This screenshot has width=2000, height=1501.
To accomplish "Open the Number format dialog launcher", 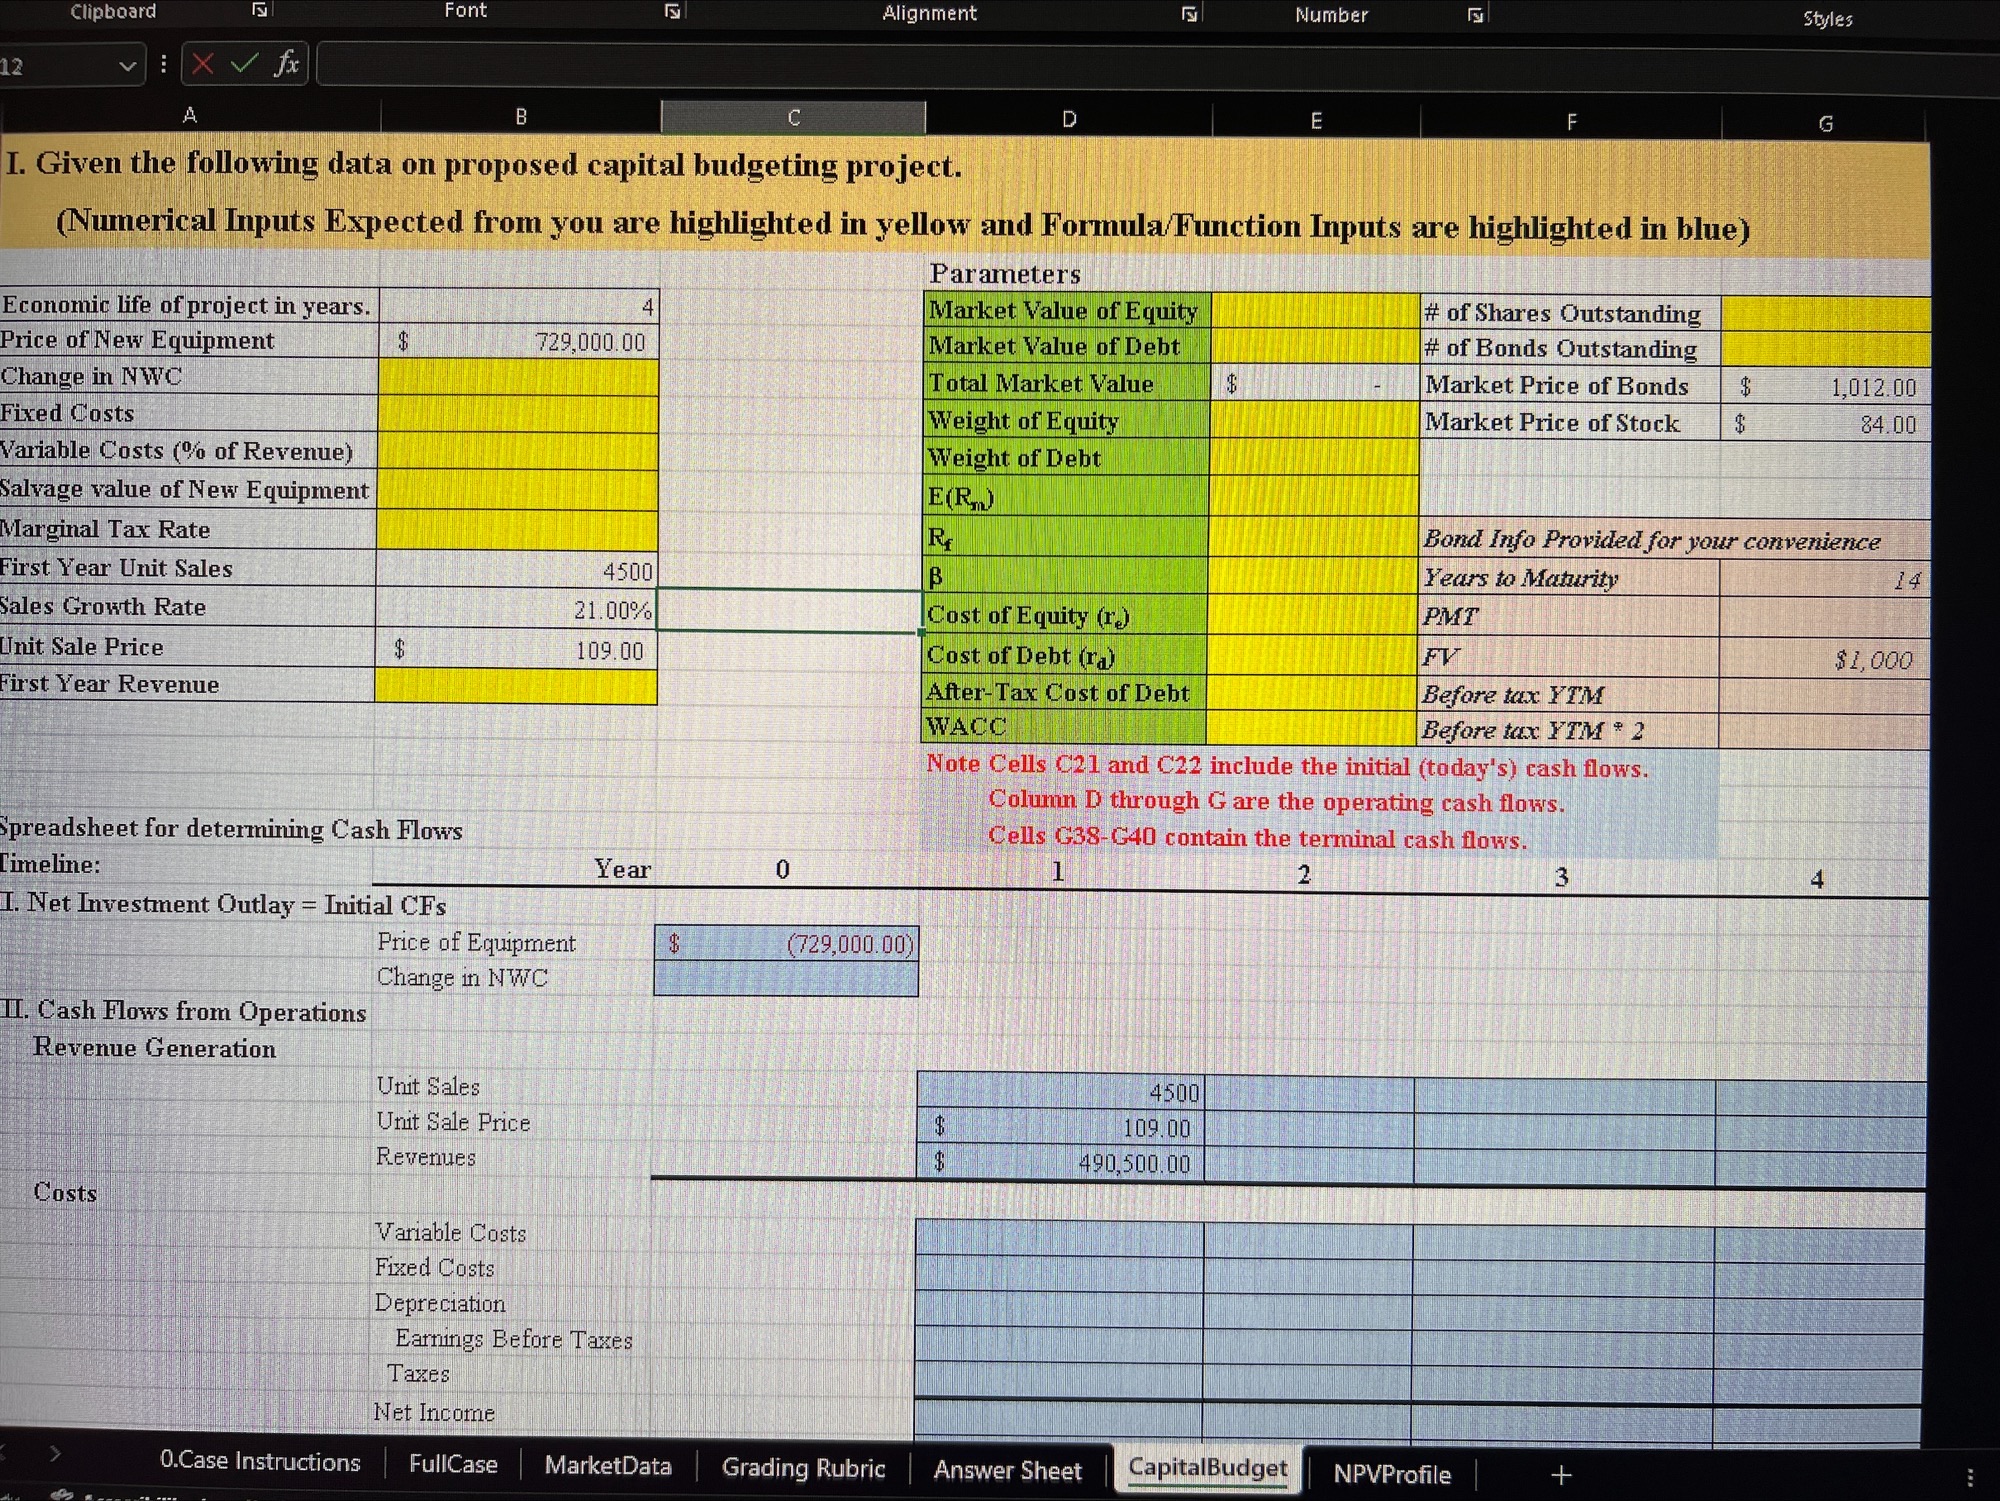I will click(1475, 15).
